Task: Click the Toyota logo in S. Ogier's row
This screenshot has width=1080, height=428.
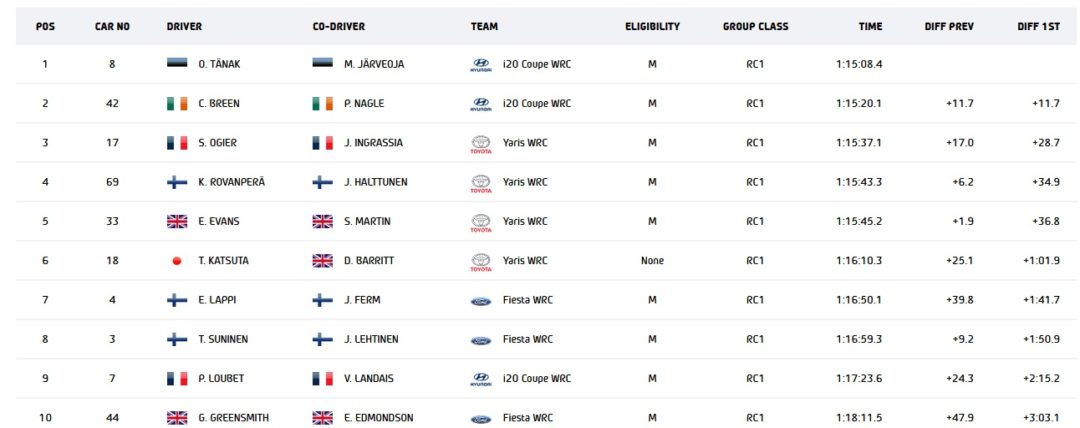Action: pos(481,144)
